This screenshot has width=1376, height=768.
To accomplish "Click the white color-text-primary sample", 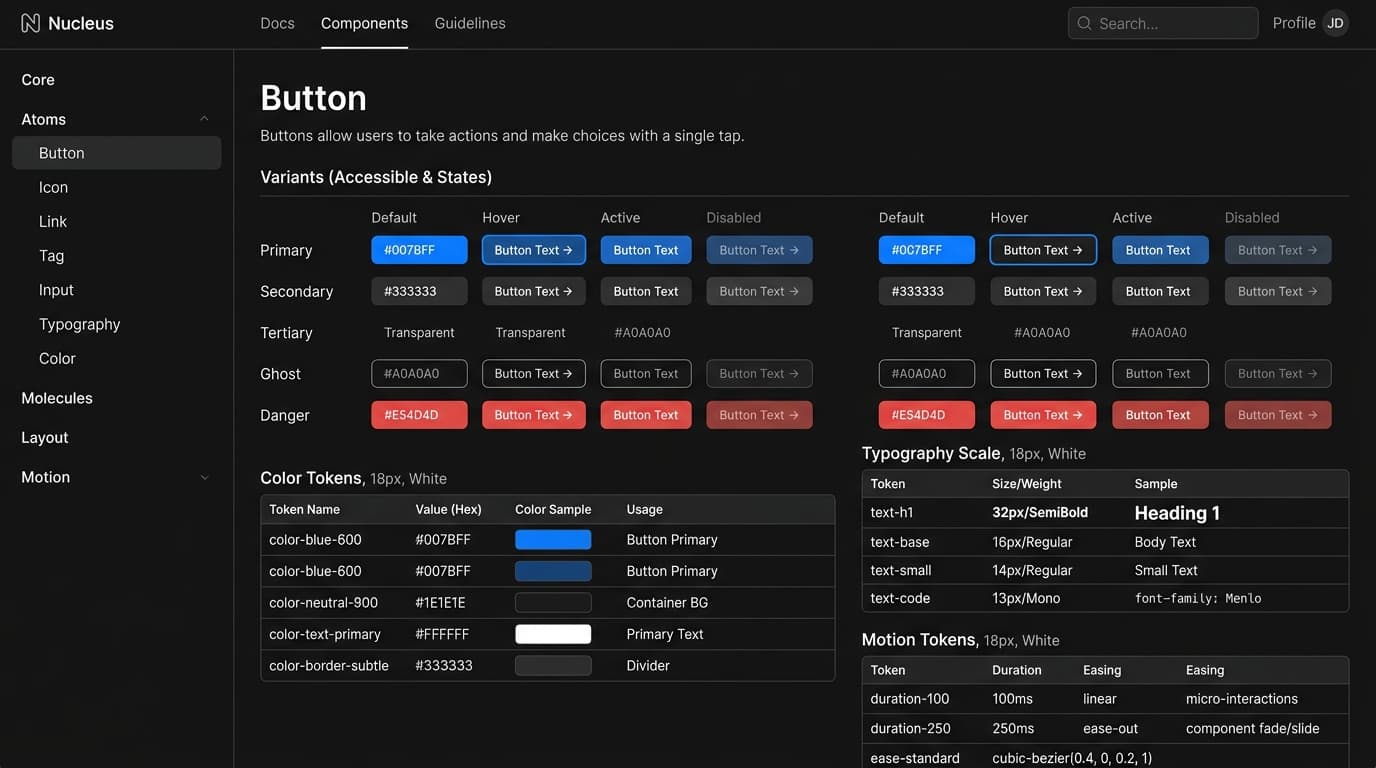I will 553,634.
